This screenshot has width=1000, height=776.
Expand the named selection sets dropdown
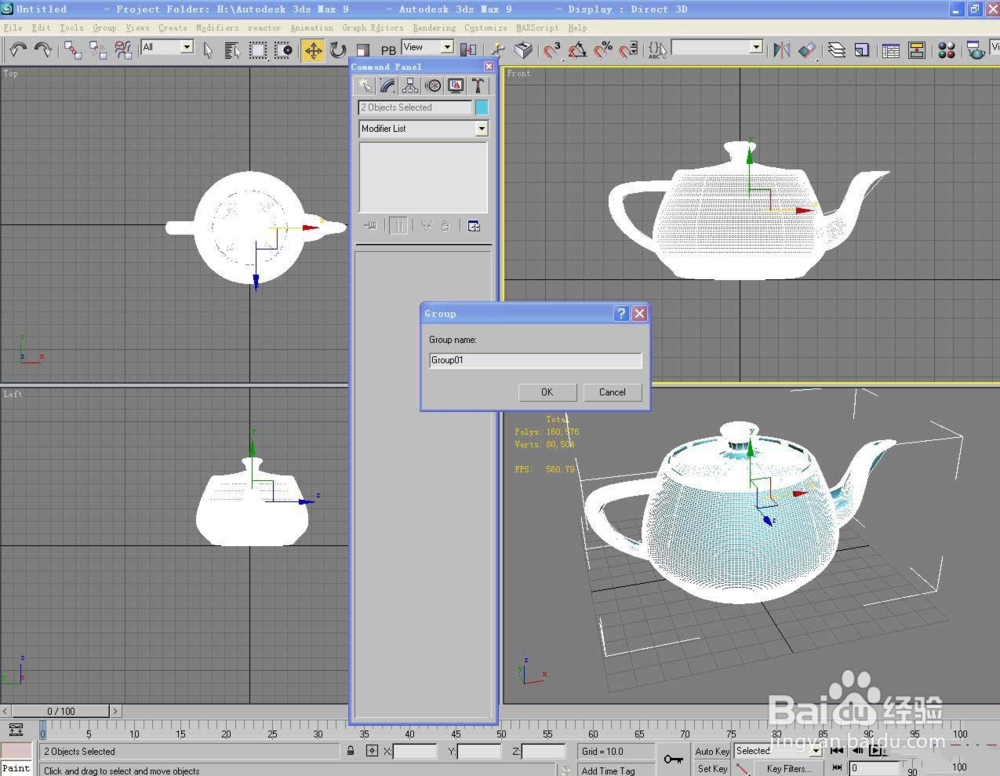coord(756,47)
